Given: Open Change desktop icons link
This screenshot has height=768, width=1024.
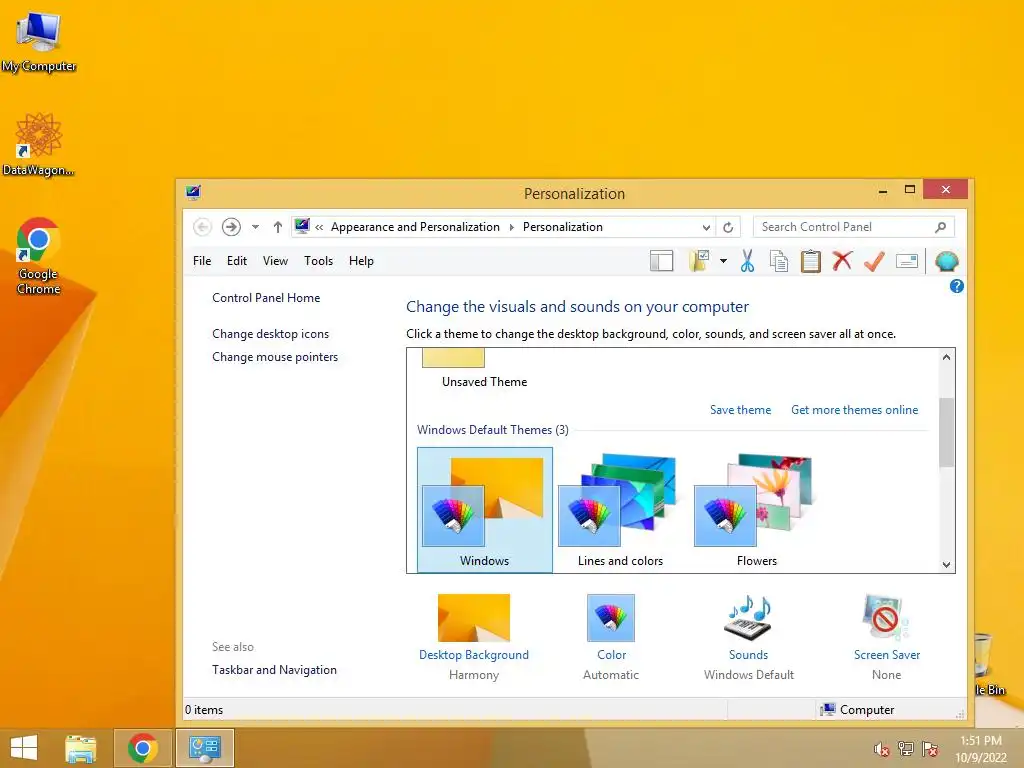Looking at the screenshot, I should click(x=270, y=334).
